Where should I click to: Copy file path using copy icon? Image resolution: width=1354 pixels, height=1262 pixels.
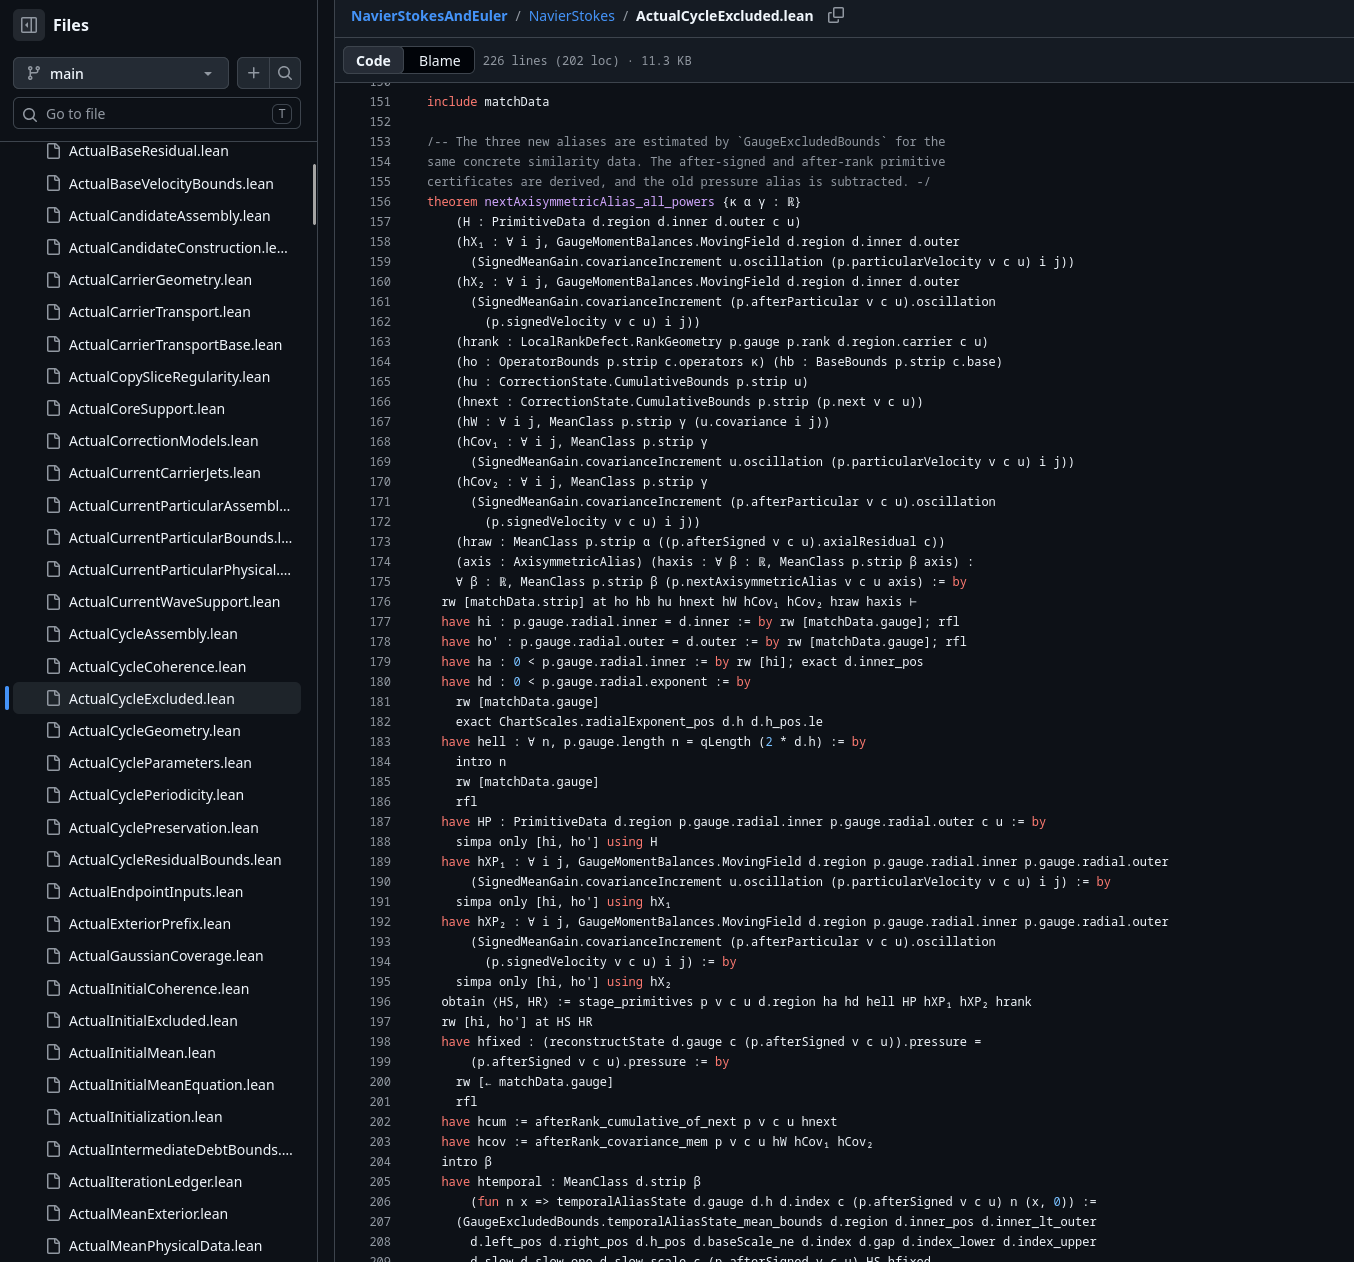(836, 15)
